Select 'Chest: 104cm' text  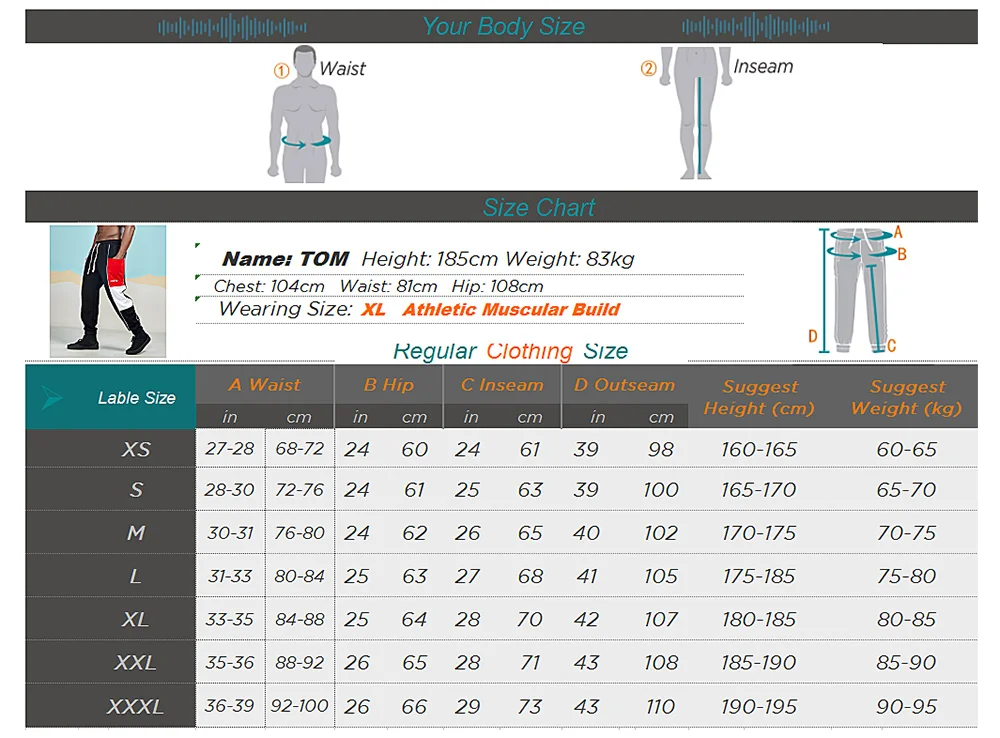pos(268,286)
